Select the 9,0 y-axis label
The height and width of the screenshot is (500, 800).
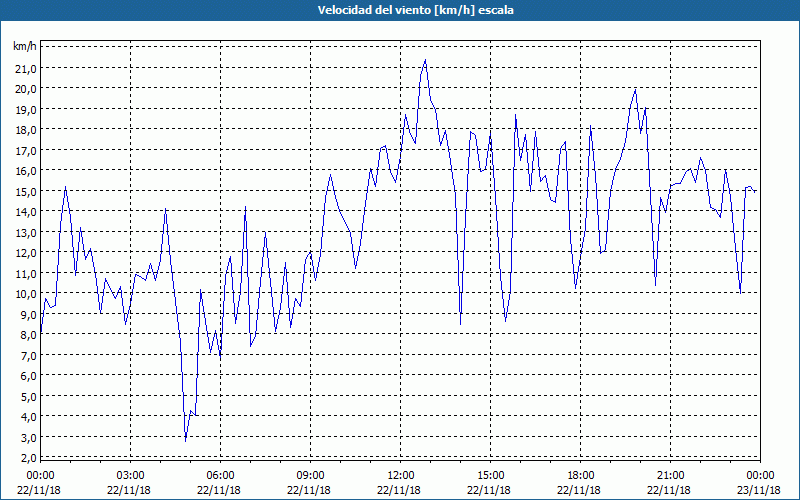click(29, 314)
